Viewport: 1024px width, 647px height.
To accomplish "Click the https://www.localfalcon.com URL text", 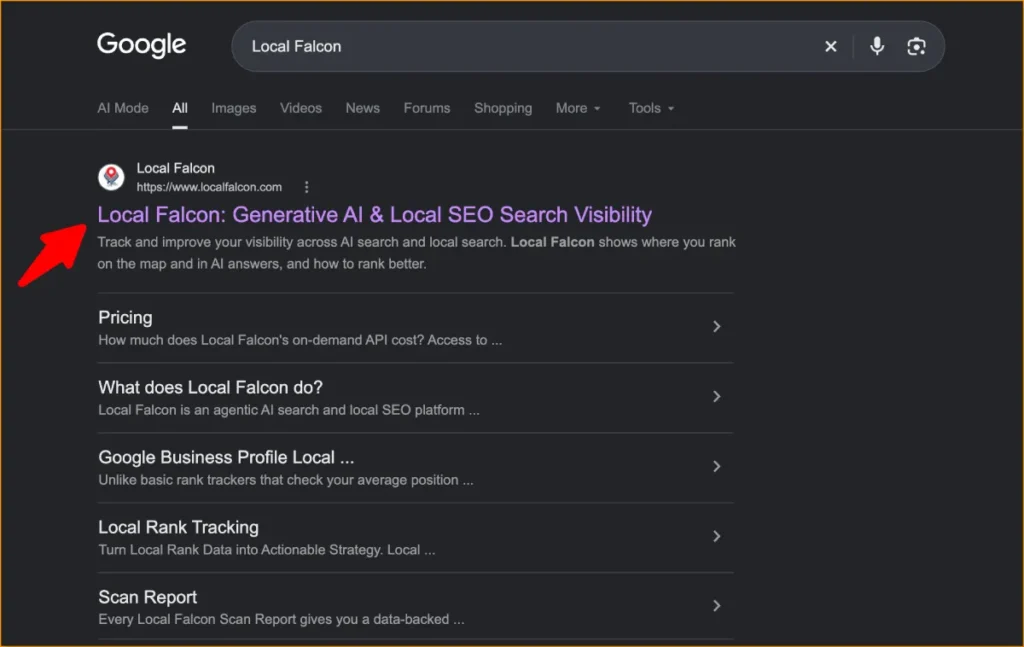I will tap(209, 187).
